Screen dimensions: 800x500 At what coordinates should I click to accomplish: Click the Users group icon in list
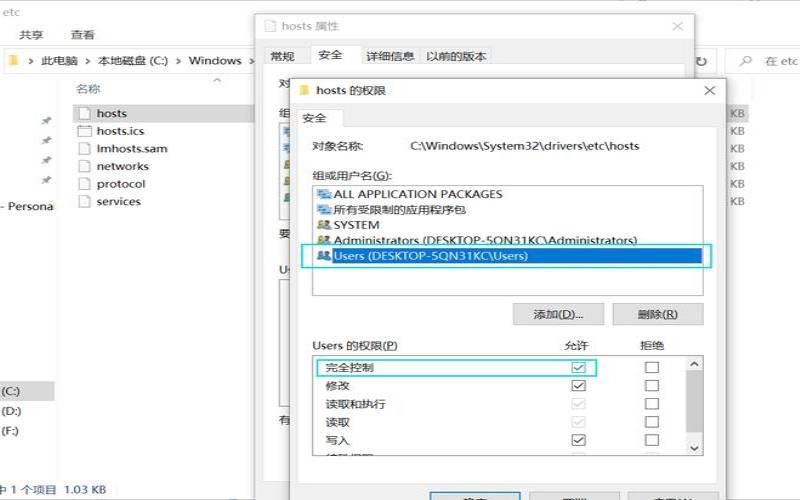click(x=324, y=255)
